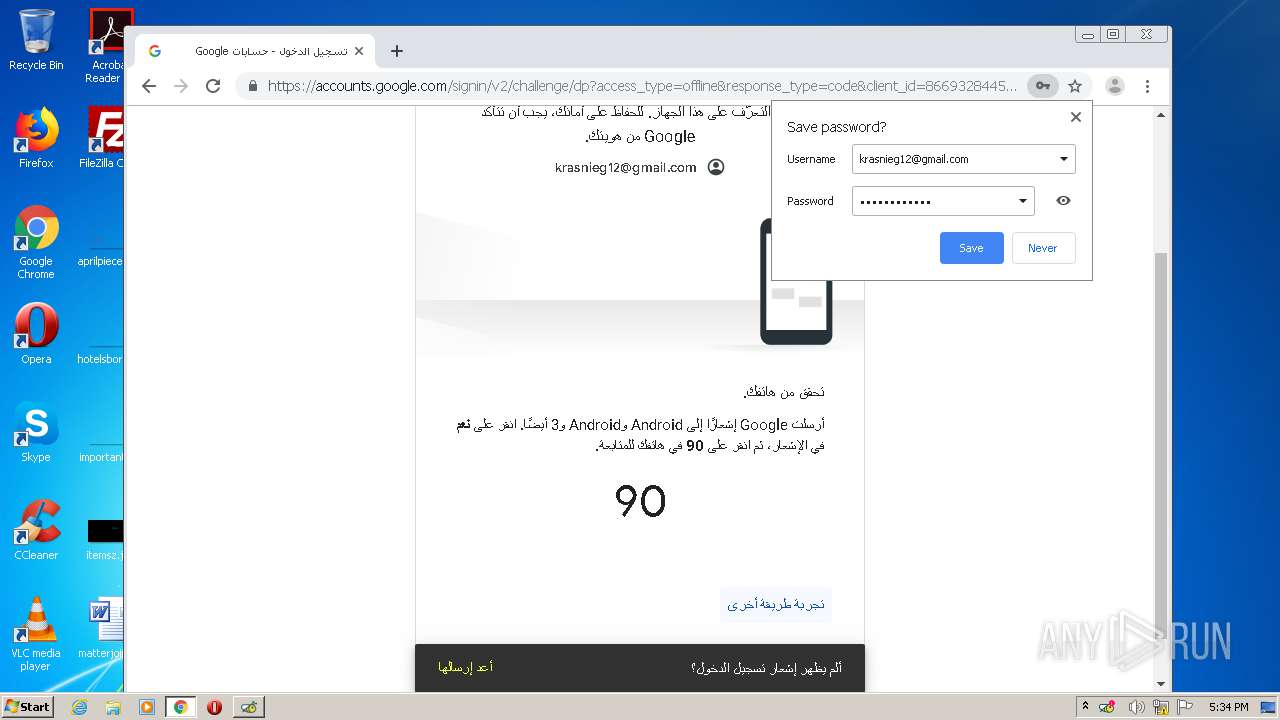The width and height of the screenshot is (1280, 720).
Task: Open the key password manager icon
Action: (1042, 86)
